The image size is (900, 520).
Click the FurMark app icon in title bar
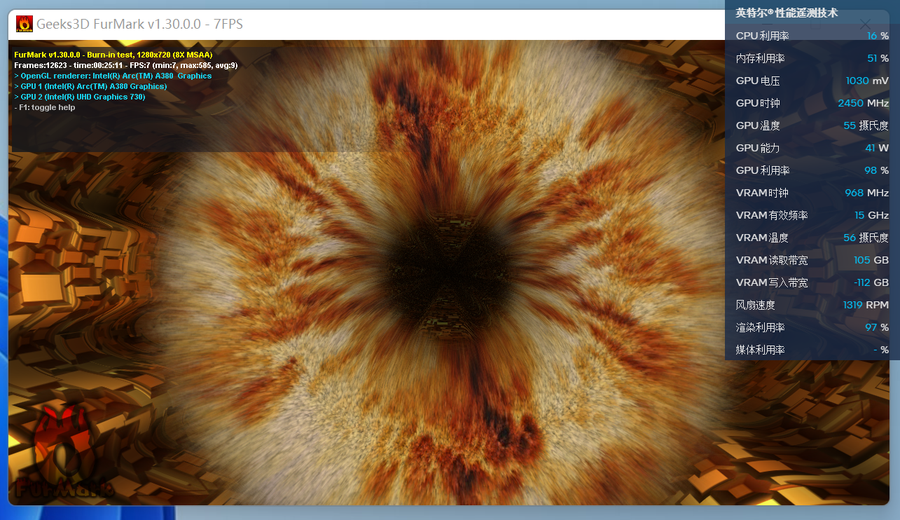click(x=24, y=24)
